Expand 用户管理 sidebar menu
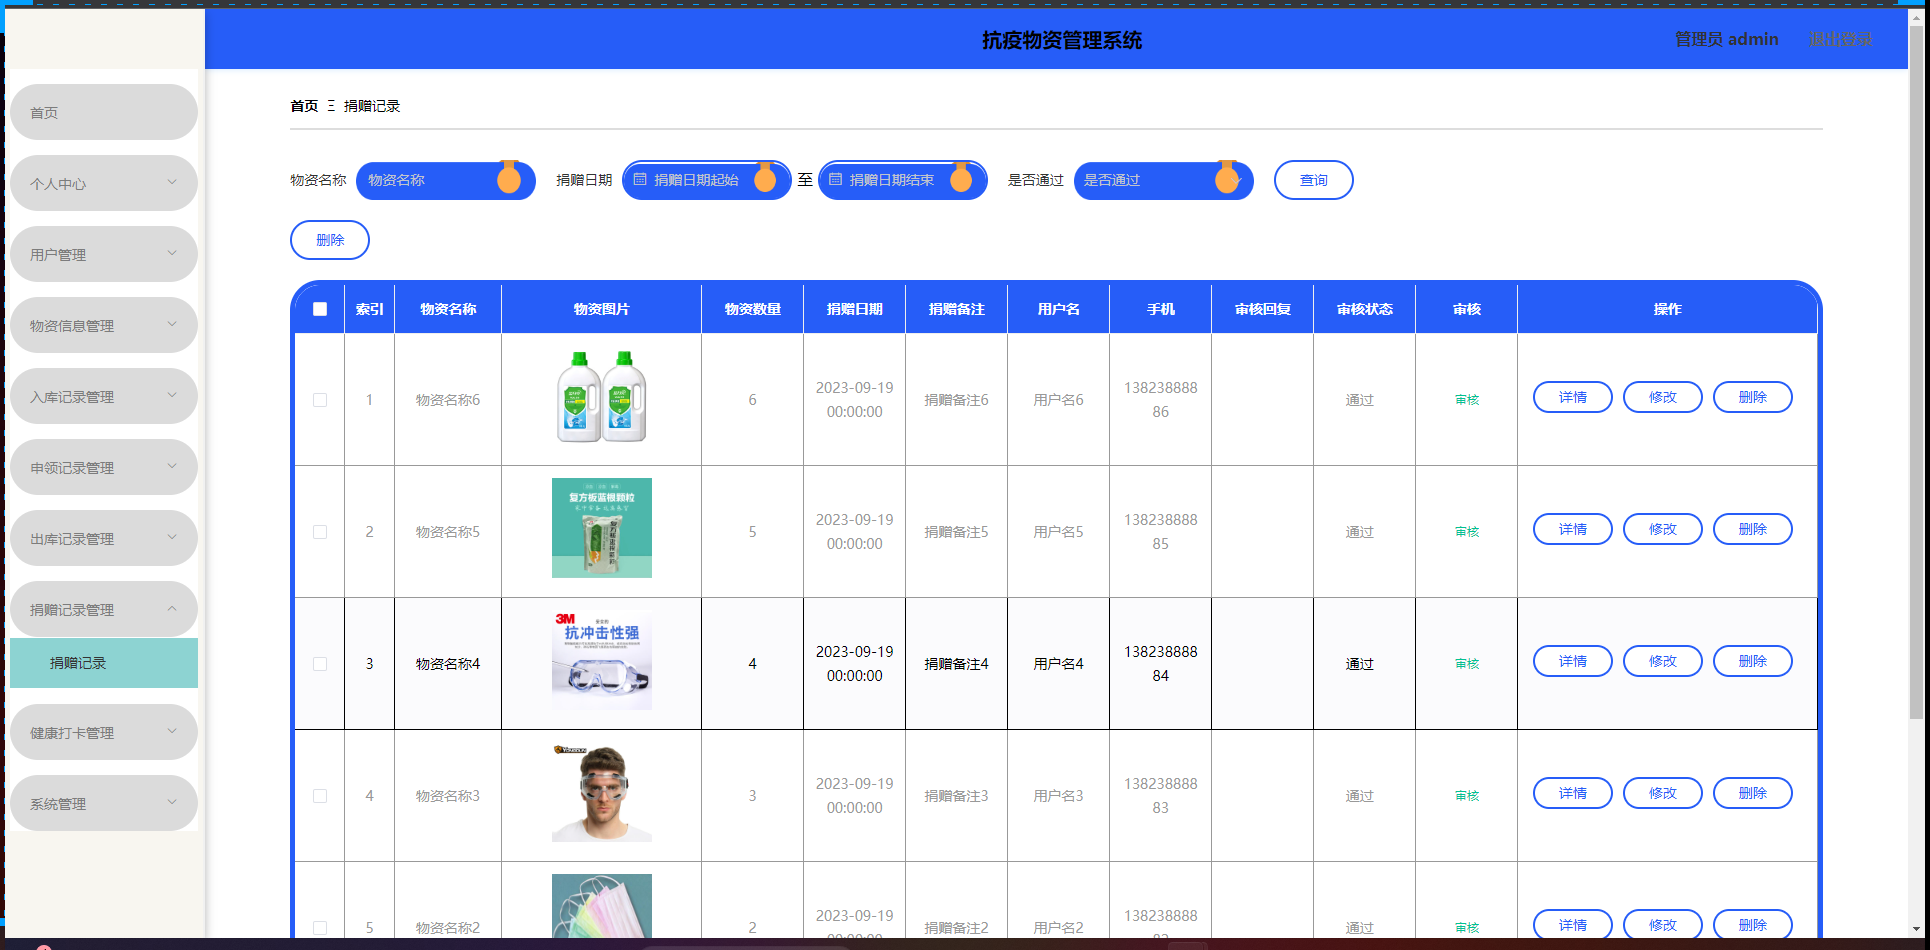 pos(103,254)
